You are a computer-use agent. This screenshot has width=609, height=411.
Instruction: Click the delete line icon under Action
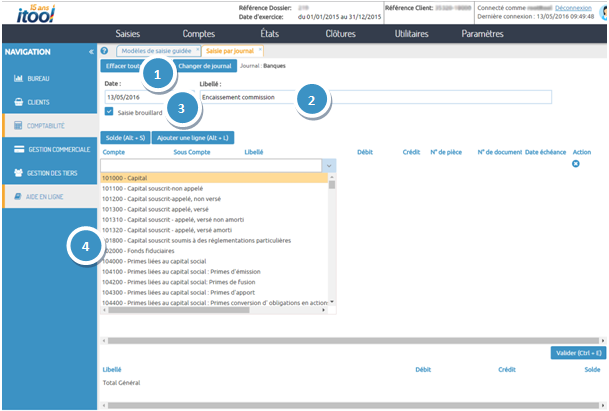(575, 163)
